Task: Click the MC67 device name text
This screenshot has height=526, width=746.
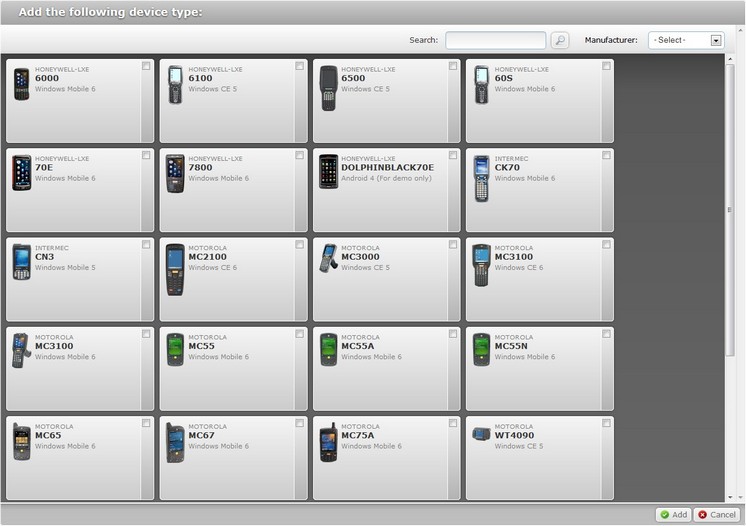Action: (201, 435)
